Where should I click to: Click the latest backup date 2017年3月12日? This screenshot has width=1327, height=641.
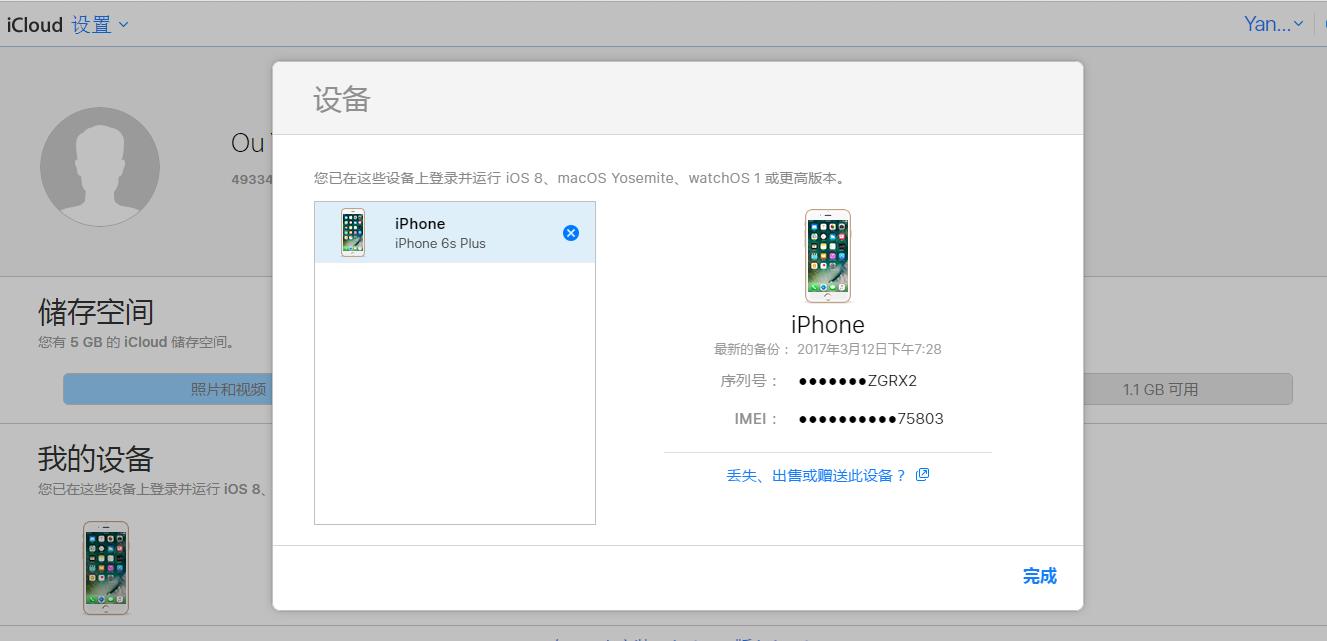(869, 350)
